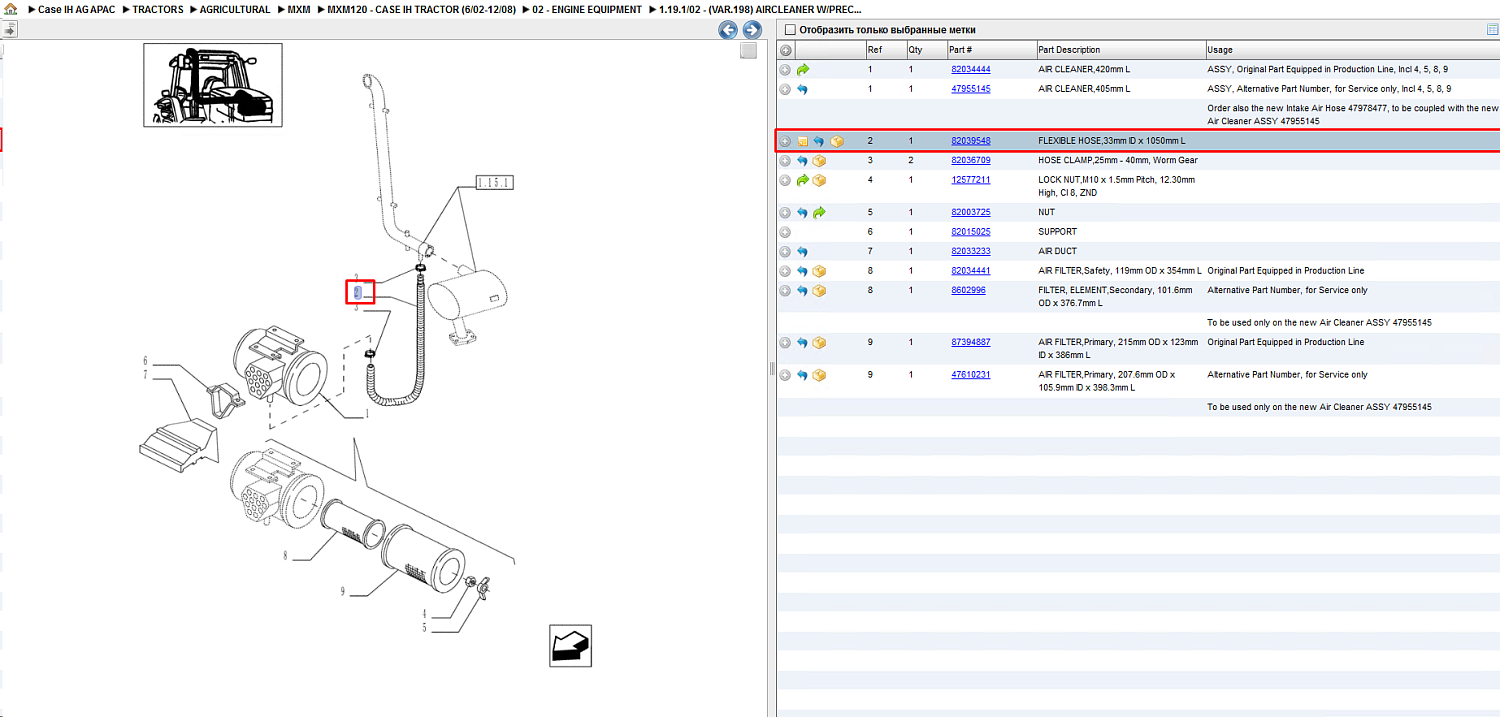Add SUPPORT 82015025 with its plus icon

(785, 232)
